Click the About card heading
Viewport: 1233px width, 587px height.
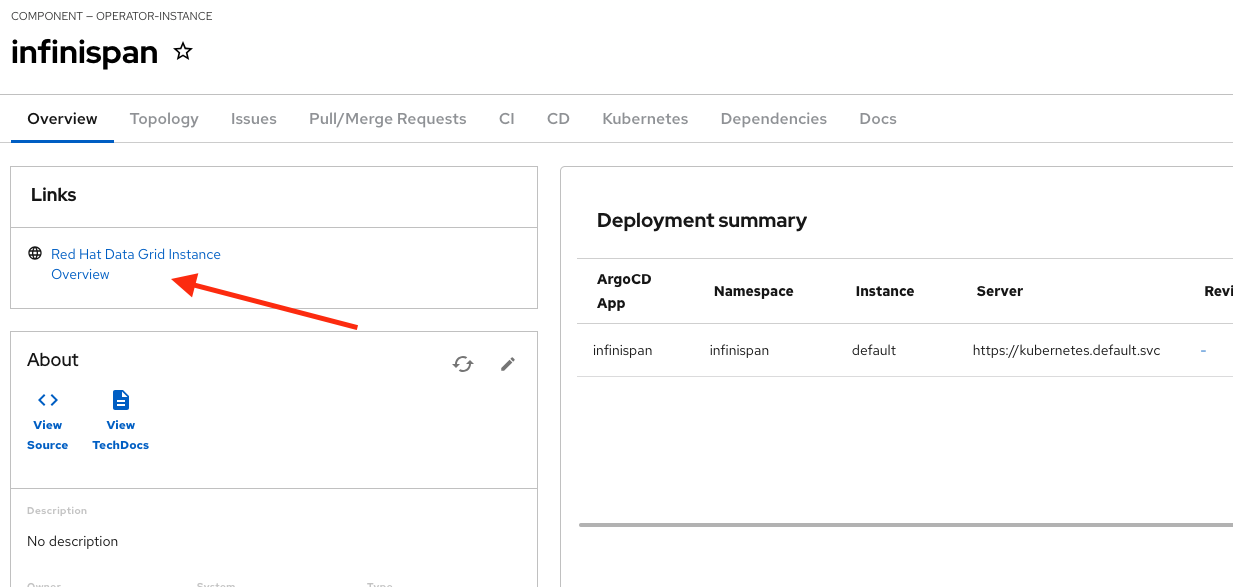[53, 360]
